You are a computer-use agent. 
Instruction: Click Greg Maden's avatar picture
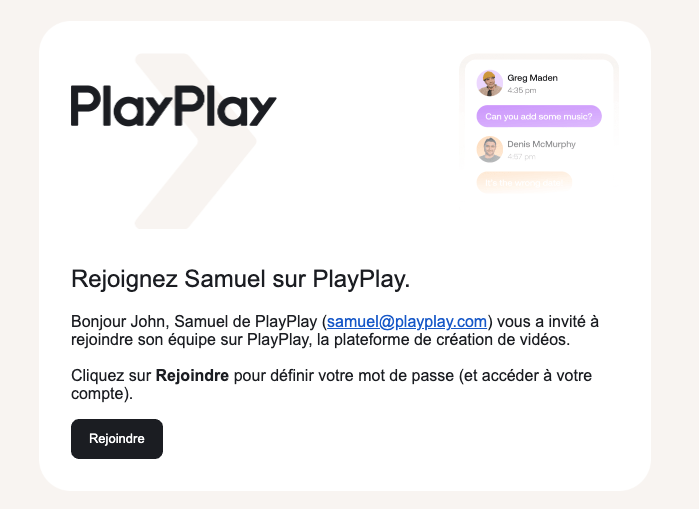click(x=489, y=83)
